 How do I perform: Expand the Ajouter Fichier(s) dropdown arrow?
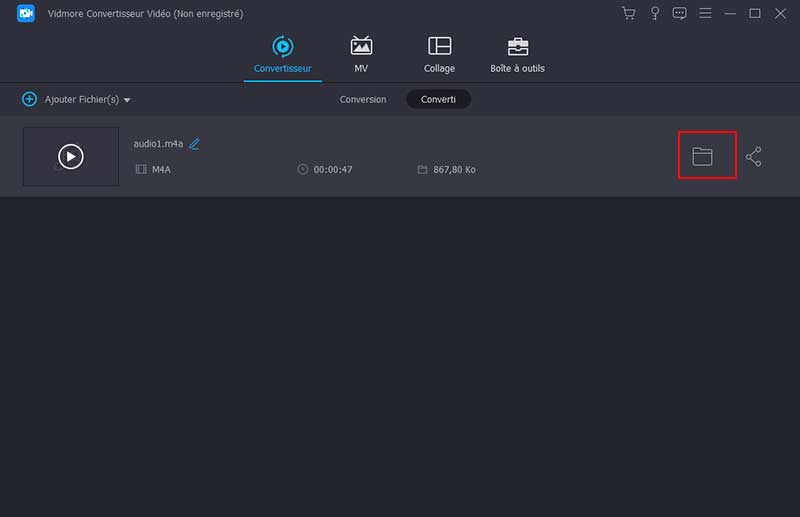pyautogui.click(x=127, y=101)
